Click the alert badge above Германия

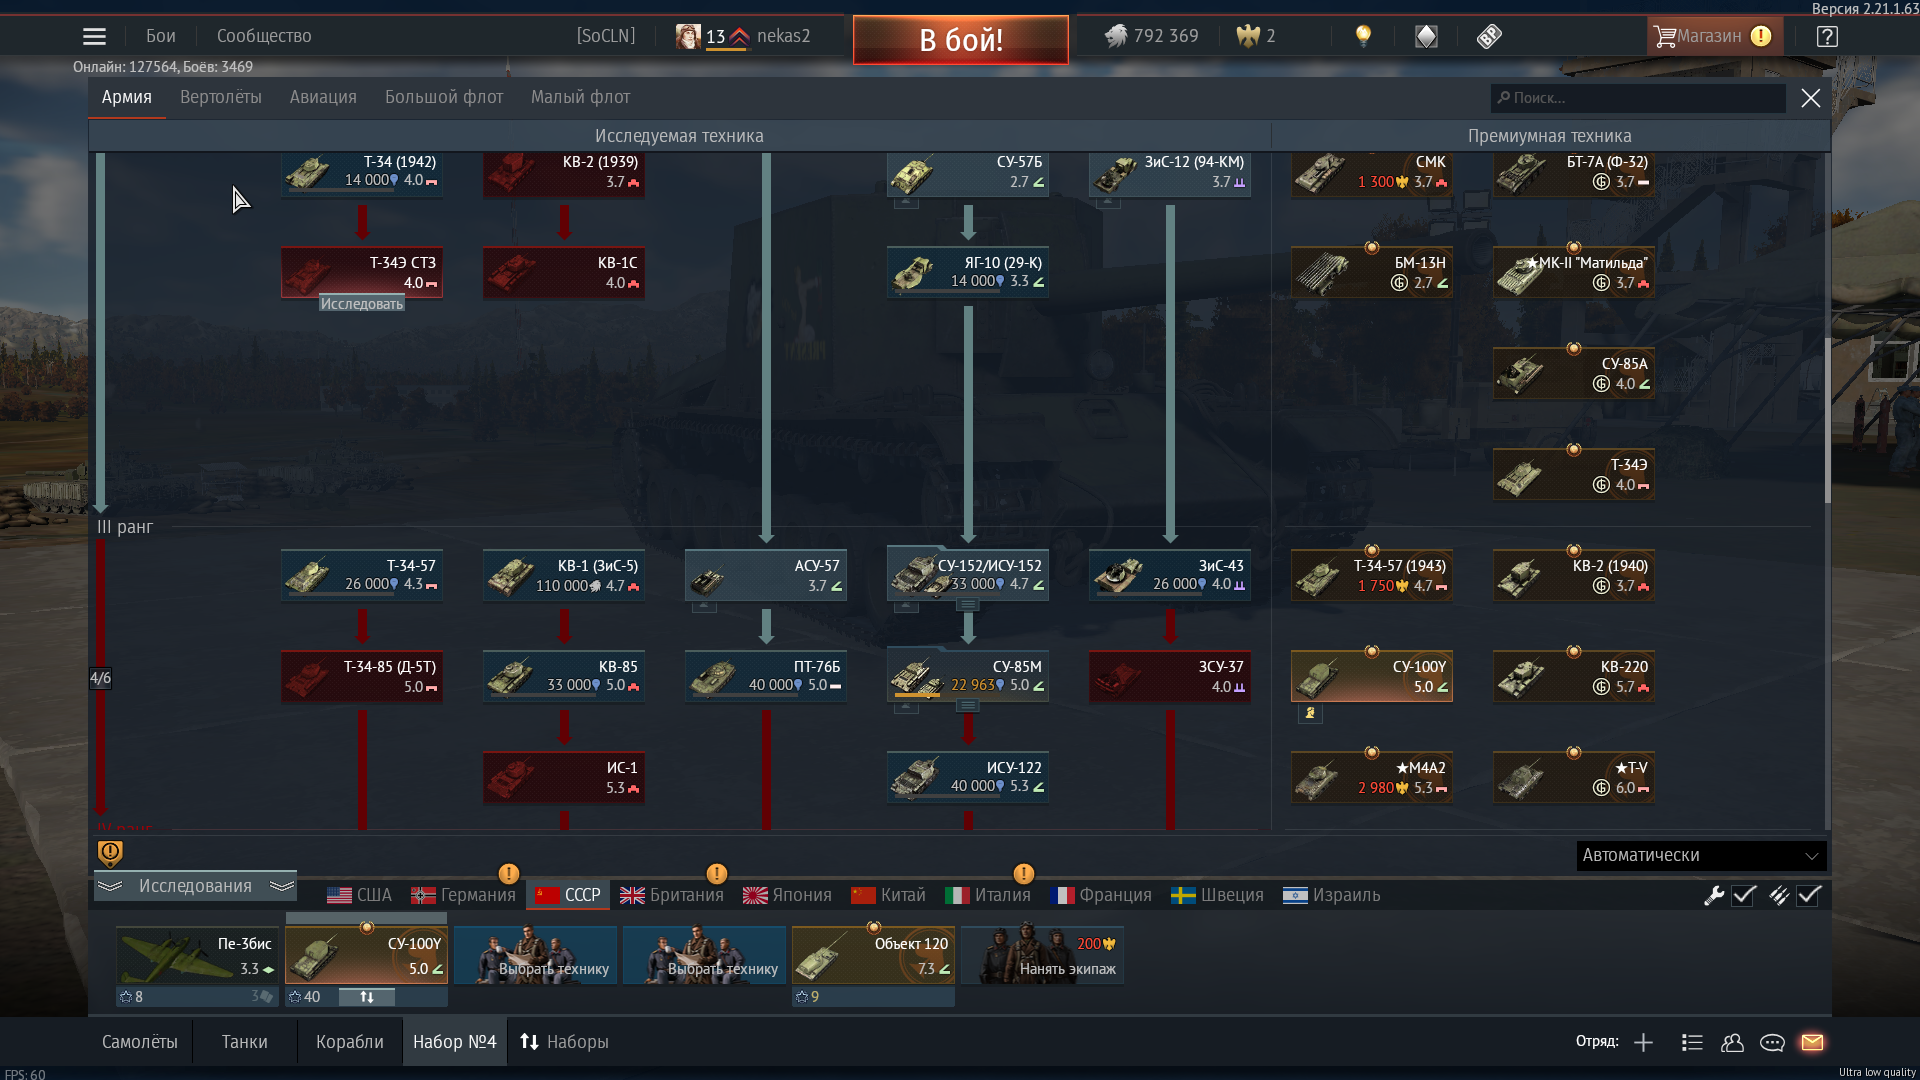point(508,874)
